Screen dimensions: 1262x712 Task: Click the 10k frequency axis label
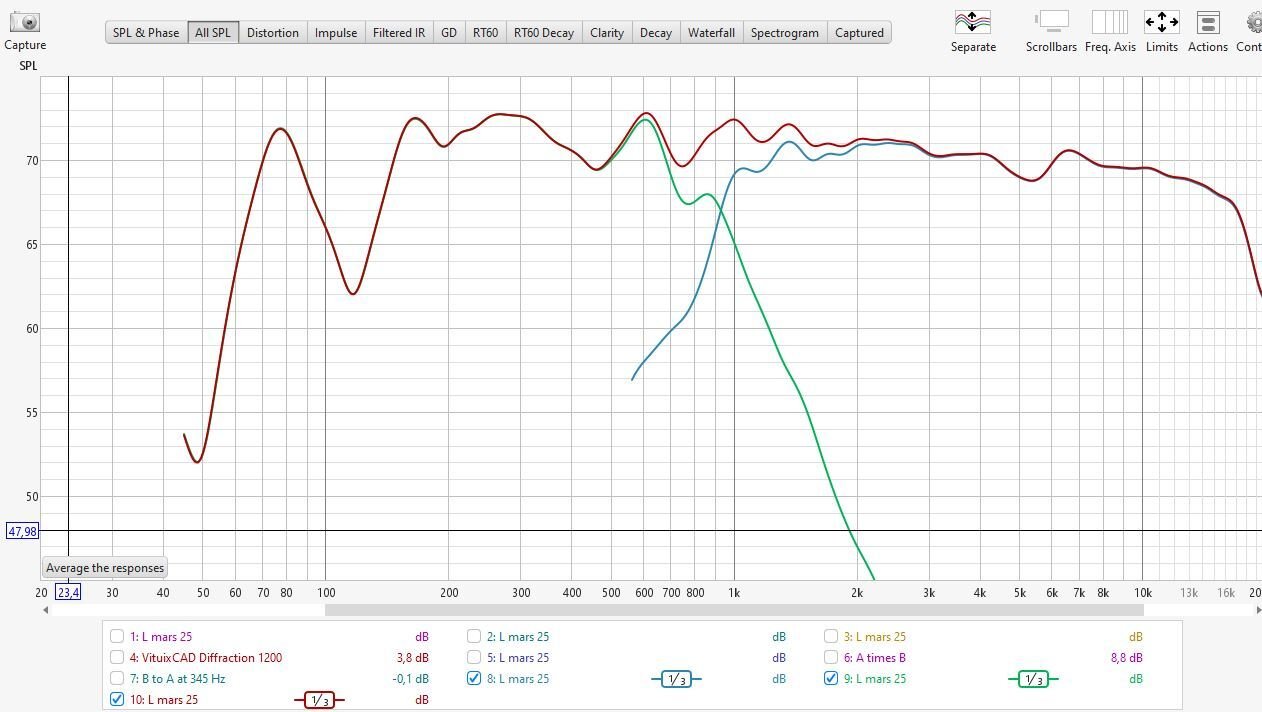pos(1142,592)
